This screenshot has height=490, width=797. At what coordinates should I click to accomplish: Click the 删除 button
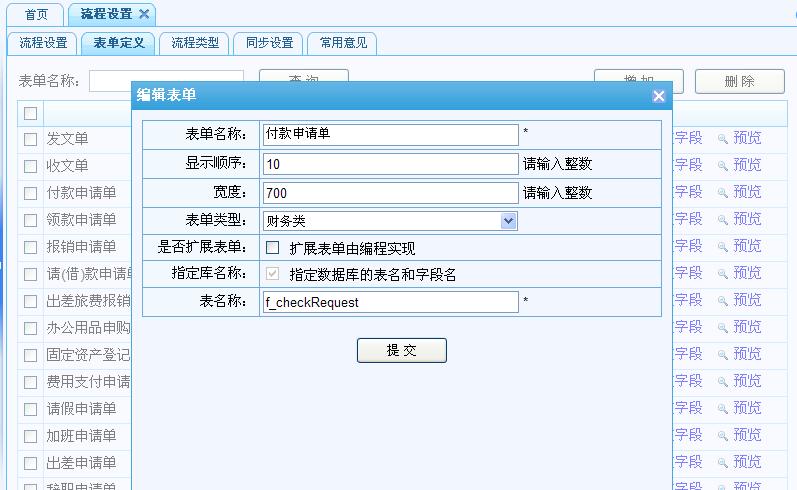pyautogui.click(x=739, y=81)
